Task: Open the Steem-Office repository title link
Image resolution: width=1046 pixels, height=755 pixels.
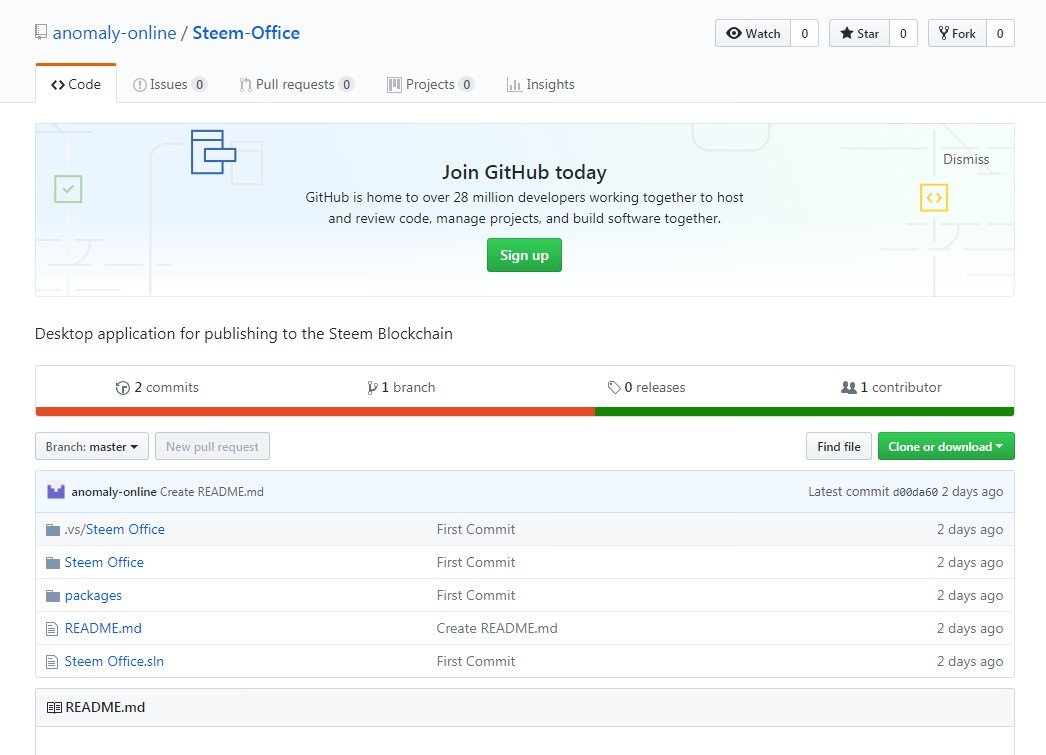Action: pyautogui.click(x=246, y=33)
